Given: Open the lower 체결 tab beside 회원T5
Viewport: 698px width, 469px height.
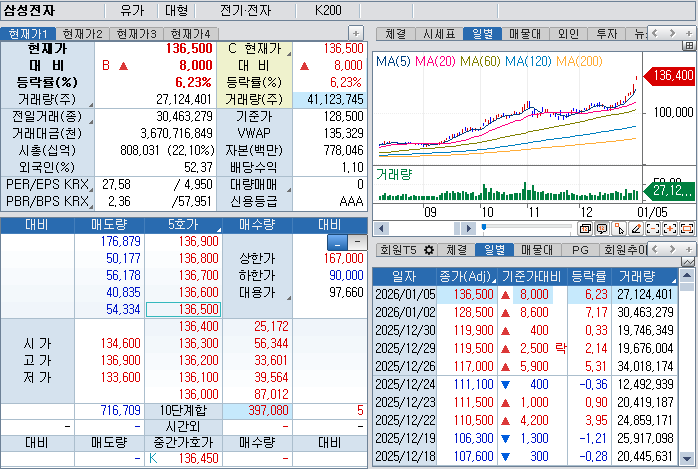Looking at the screenshot, I should (x=456, y=250).
